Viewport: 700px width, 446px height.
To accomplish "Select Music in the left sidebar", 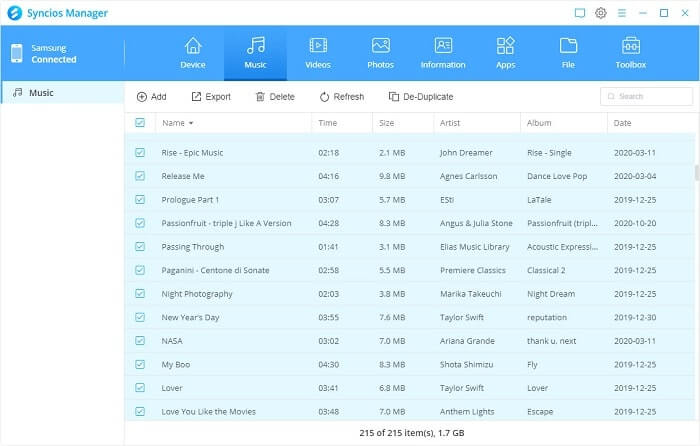I will click(62, 92).
